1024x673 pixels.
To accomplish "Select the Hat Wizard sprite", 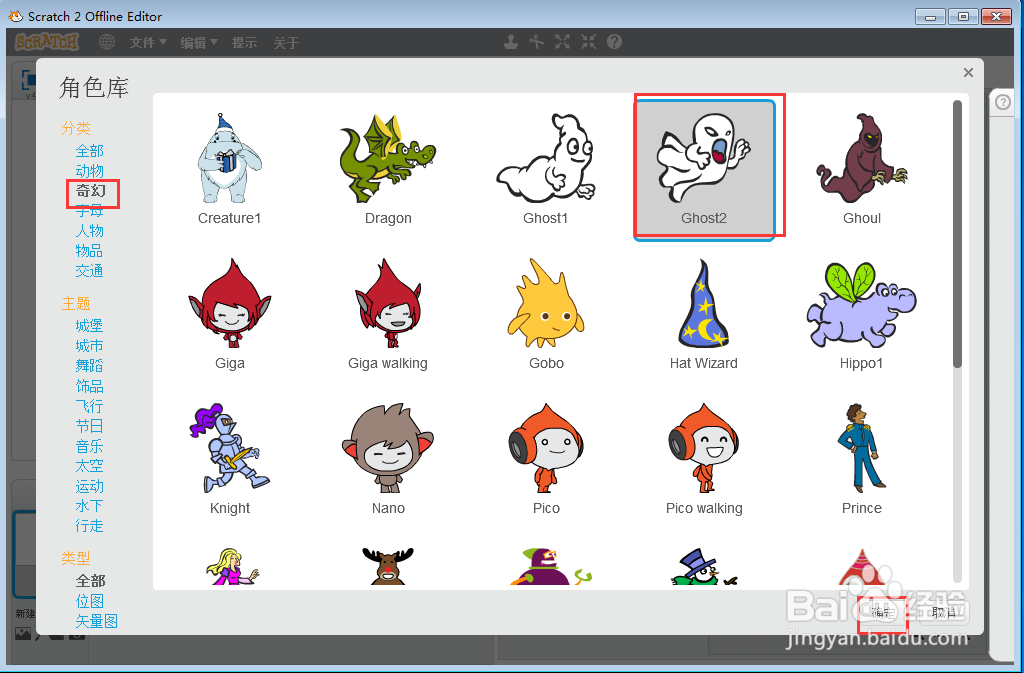I will (x=704, y=314).
